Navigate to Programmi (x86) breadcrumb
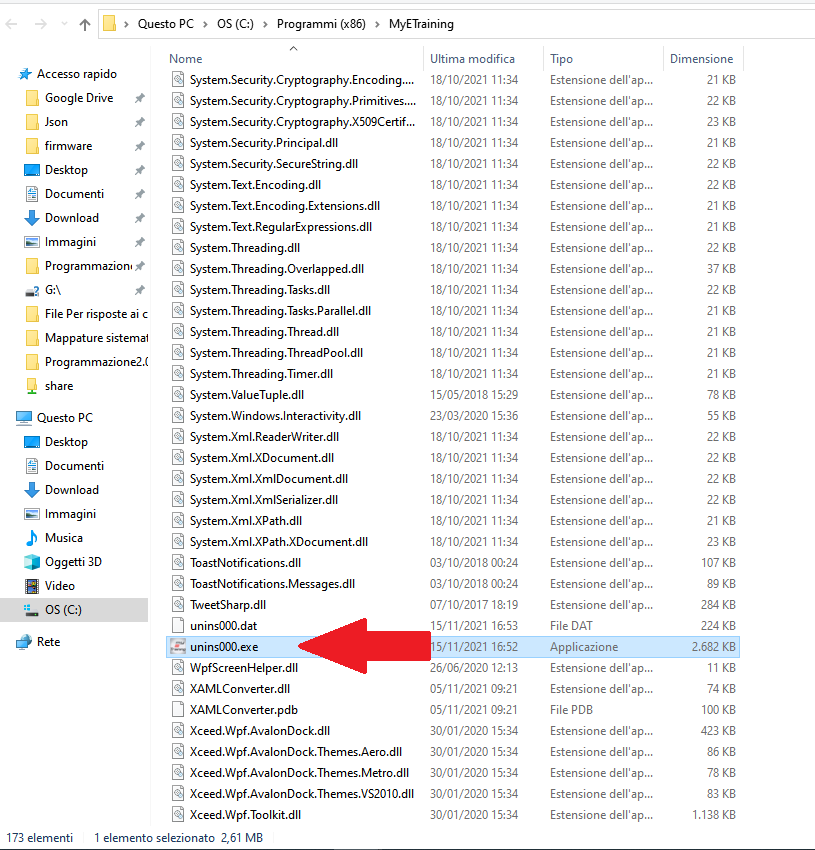This screenshot has width=815, height=850. tap(321, 25)
